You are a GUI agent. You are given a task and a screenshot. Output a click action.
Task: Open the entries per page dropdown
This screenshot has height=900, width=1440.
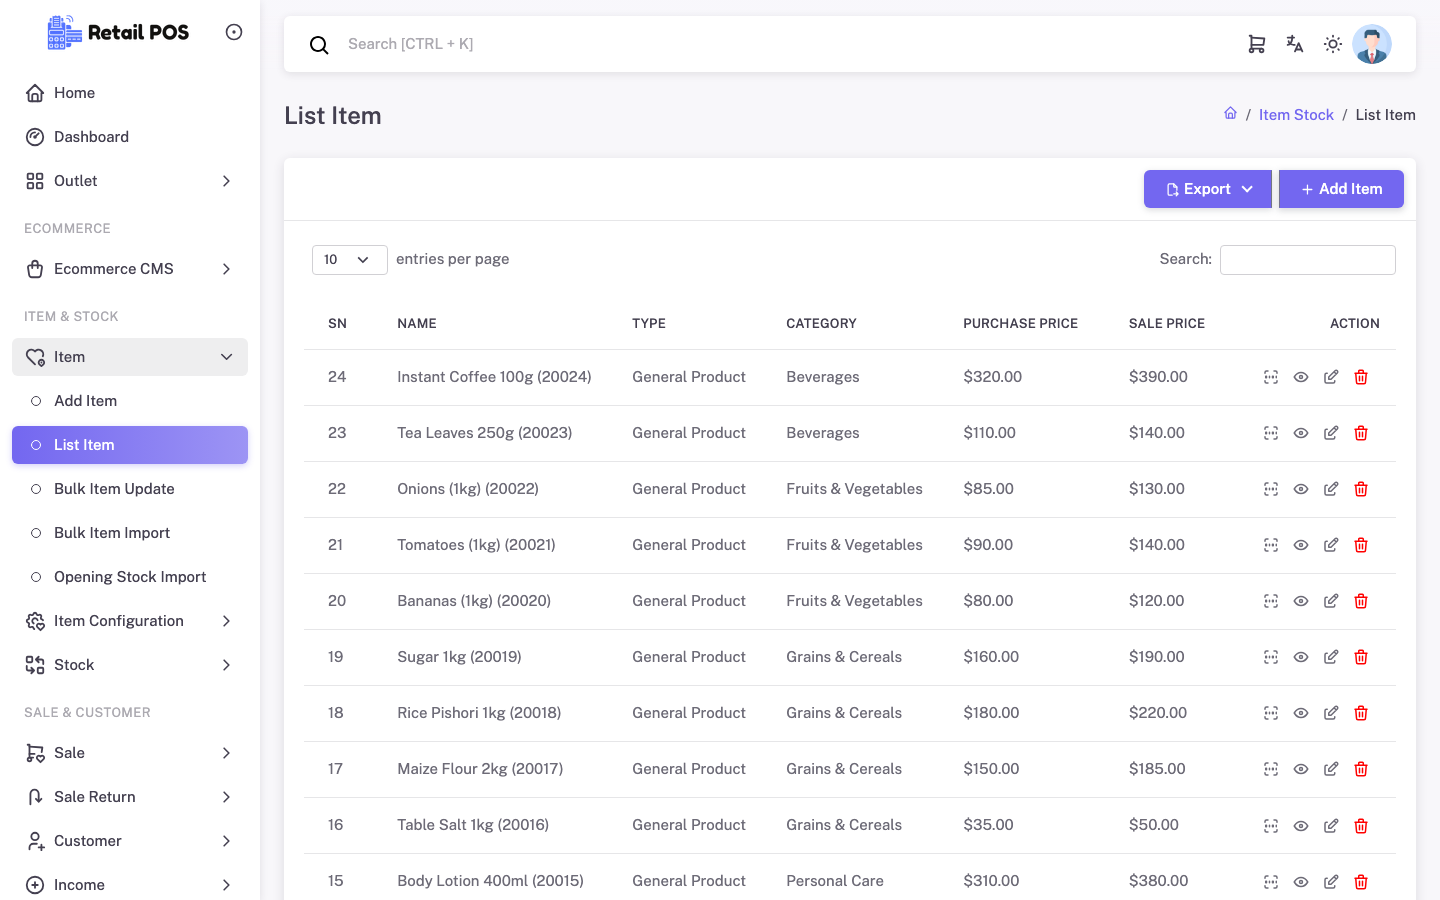tap(350, 259)
